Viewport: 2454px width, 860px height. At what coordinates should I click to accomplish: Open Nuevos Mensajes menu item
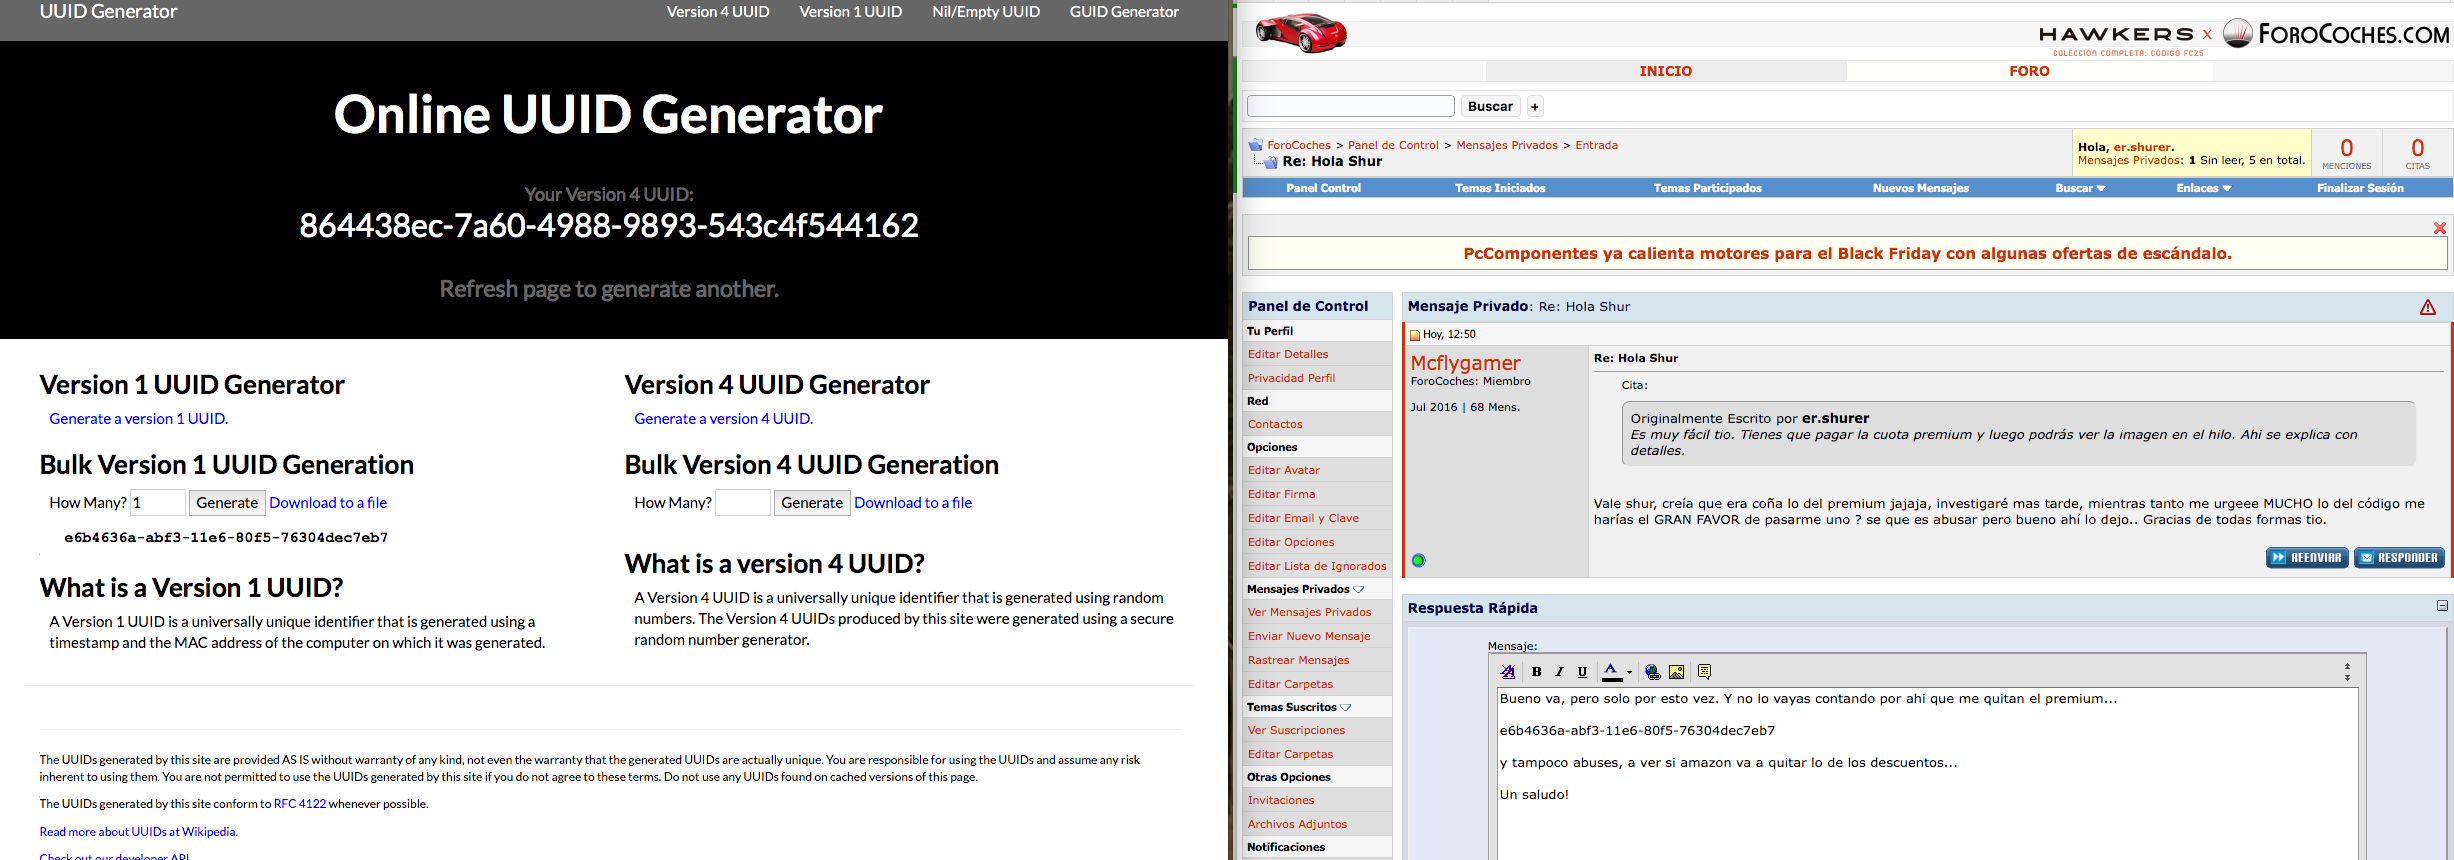(1920, 188)
